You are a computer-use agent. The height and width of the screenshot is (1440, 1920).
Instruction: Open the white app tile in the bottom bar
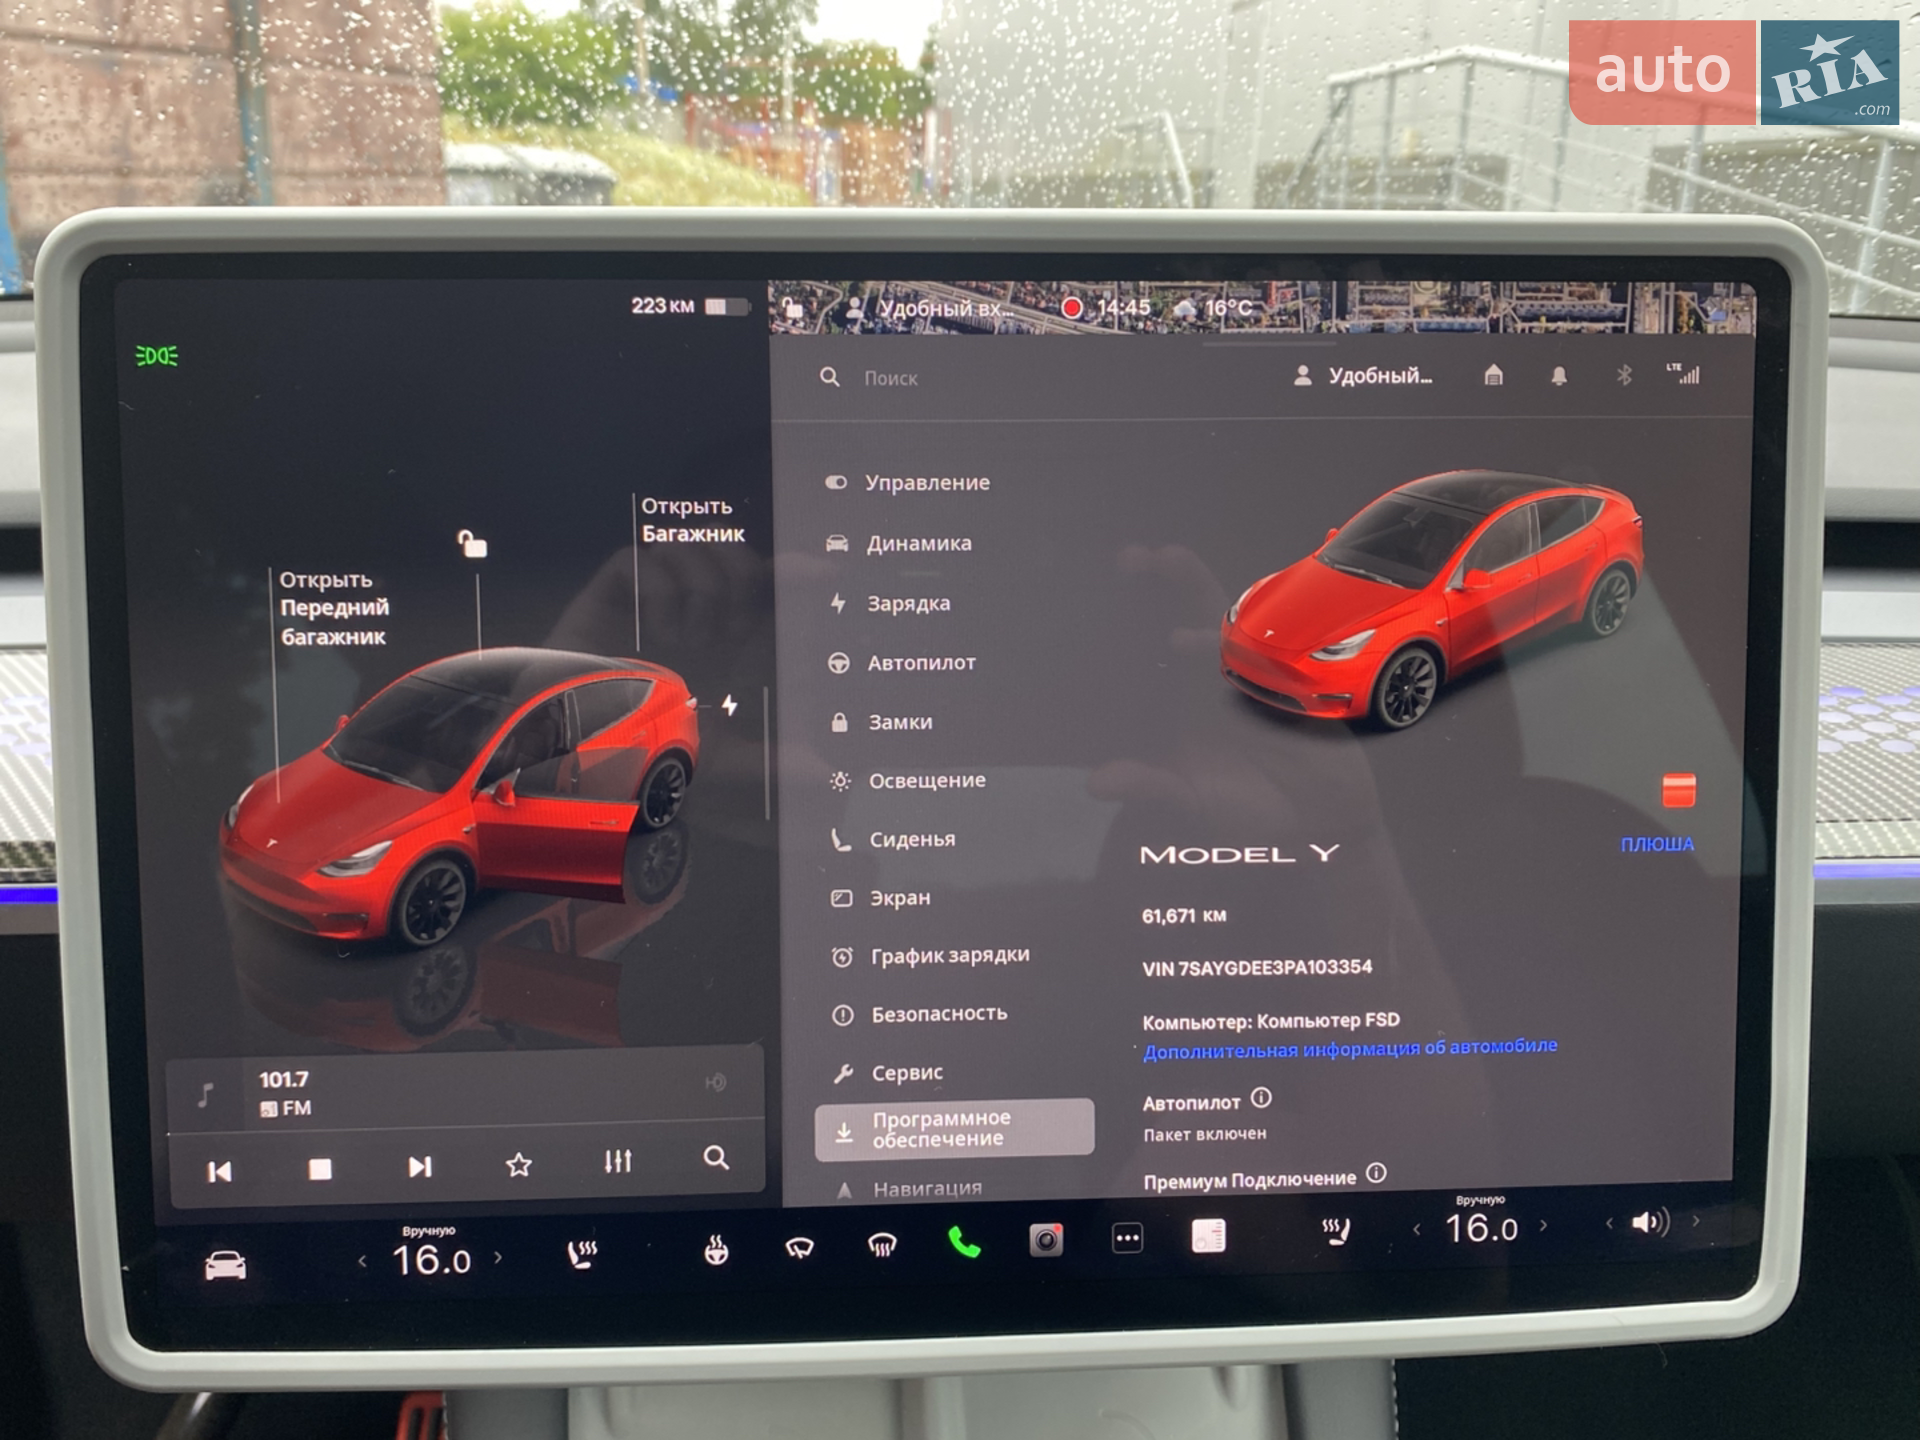tap(1208, 1236)
